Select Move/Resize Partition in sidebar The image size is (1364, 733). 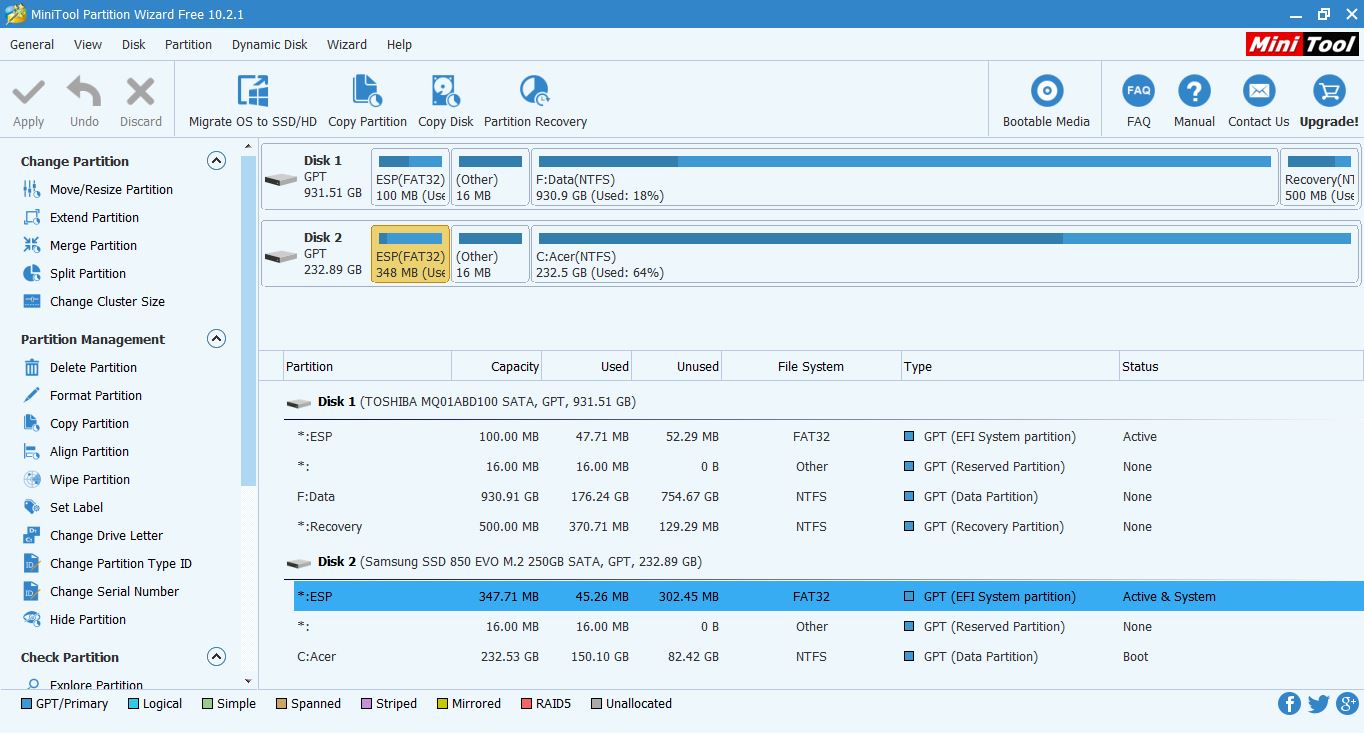coord(111,189)
